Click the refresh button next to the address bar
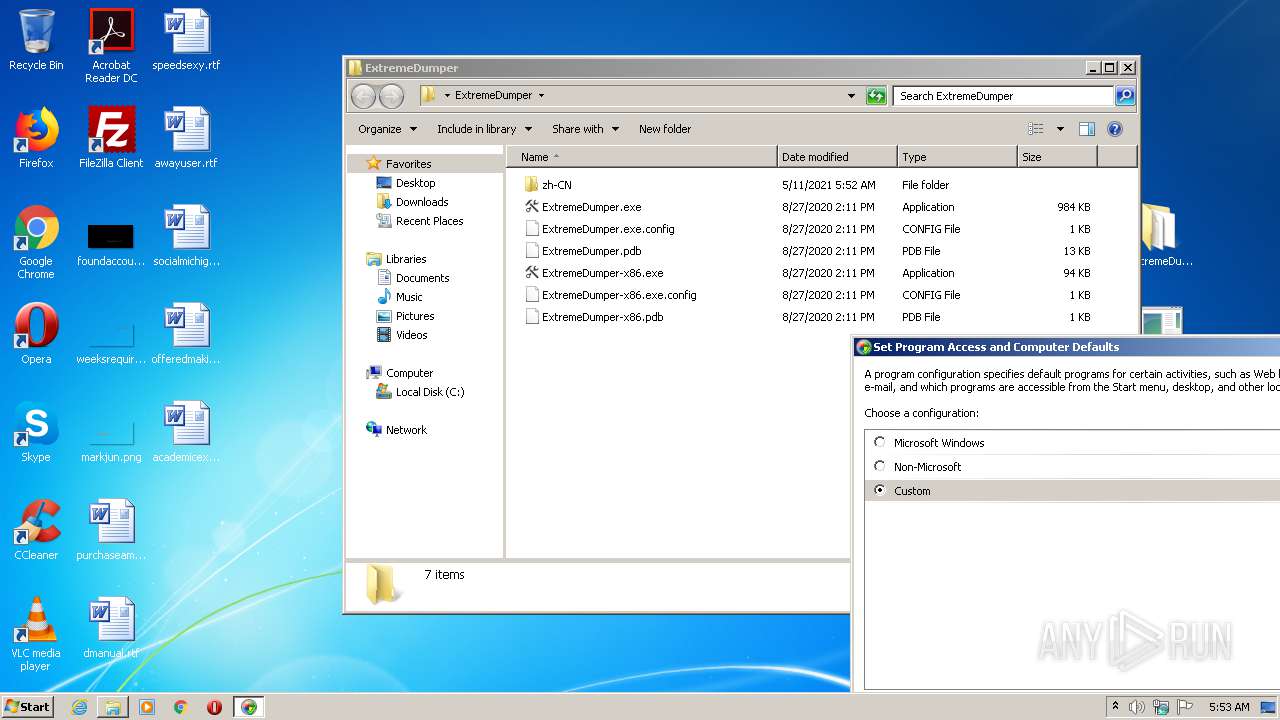 (x=876, y=96)
